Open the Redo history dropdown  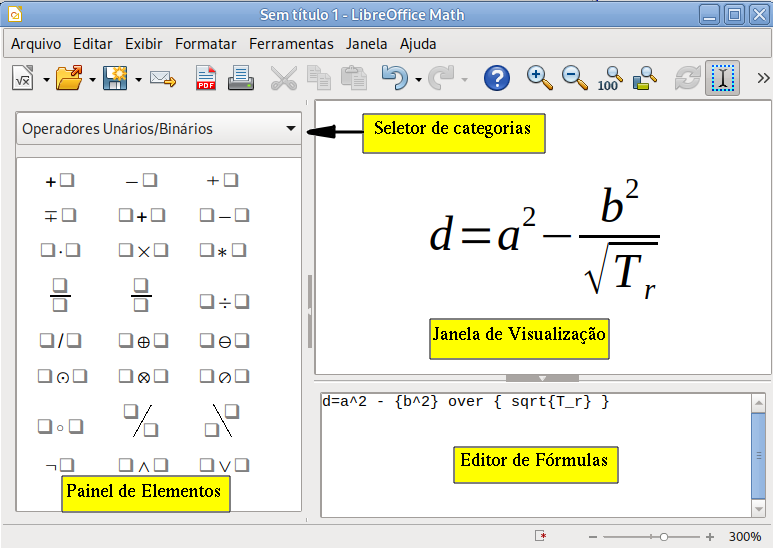(464, 79)
